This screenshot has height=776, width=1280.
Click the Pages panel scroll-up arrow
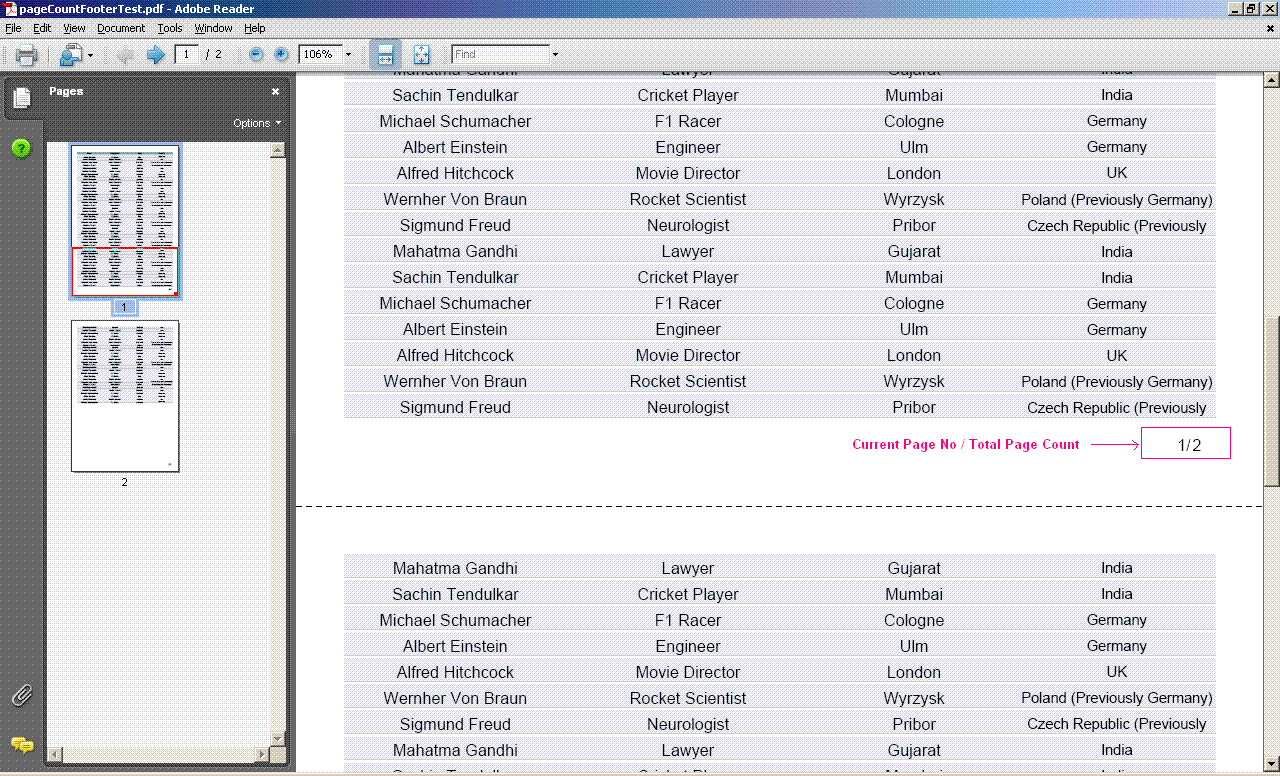point(278,150)
